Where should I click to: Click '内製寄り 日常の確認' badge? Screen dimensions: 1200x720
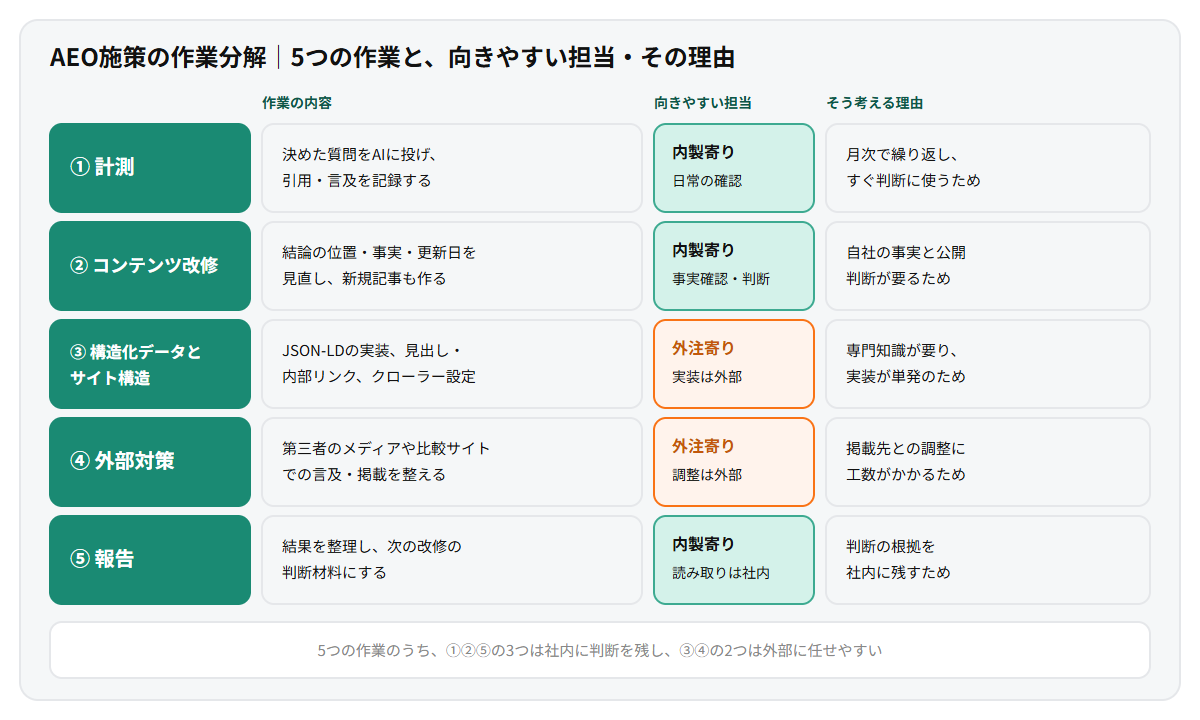click(734, 168)
